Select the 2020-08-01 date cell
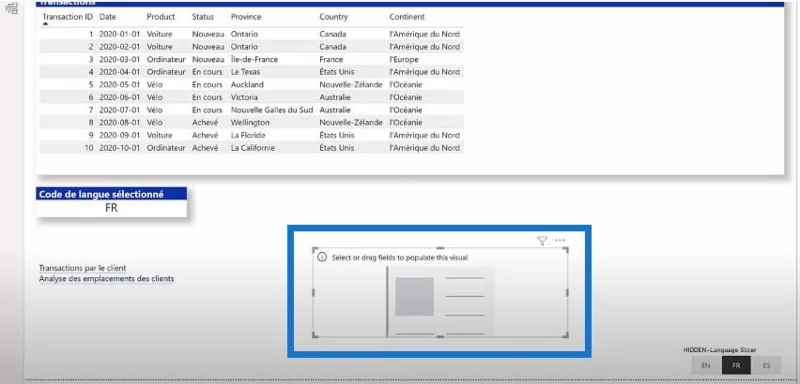This screenshot has width=800, height=384. click(x=120, y=122)
